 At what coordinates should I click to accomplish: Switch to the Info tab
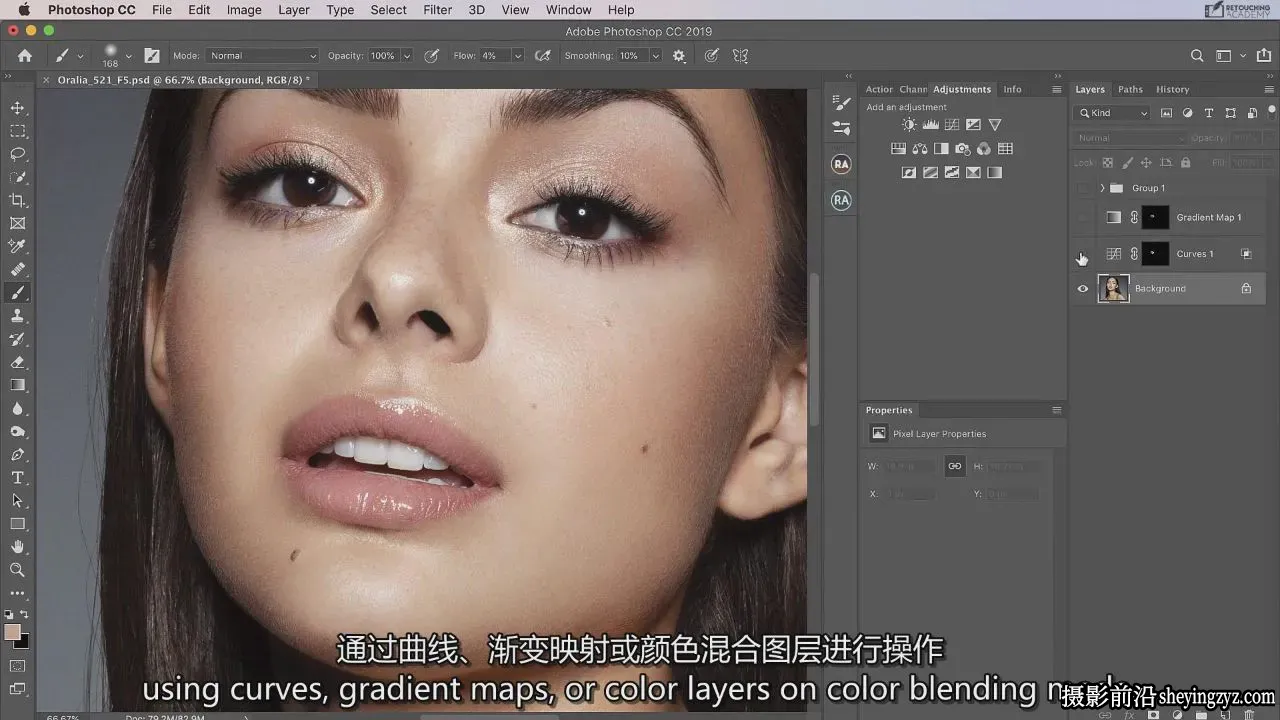click(1012, 89)
